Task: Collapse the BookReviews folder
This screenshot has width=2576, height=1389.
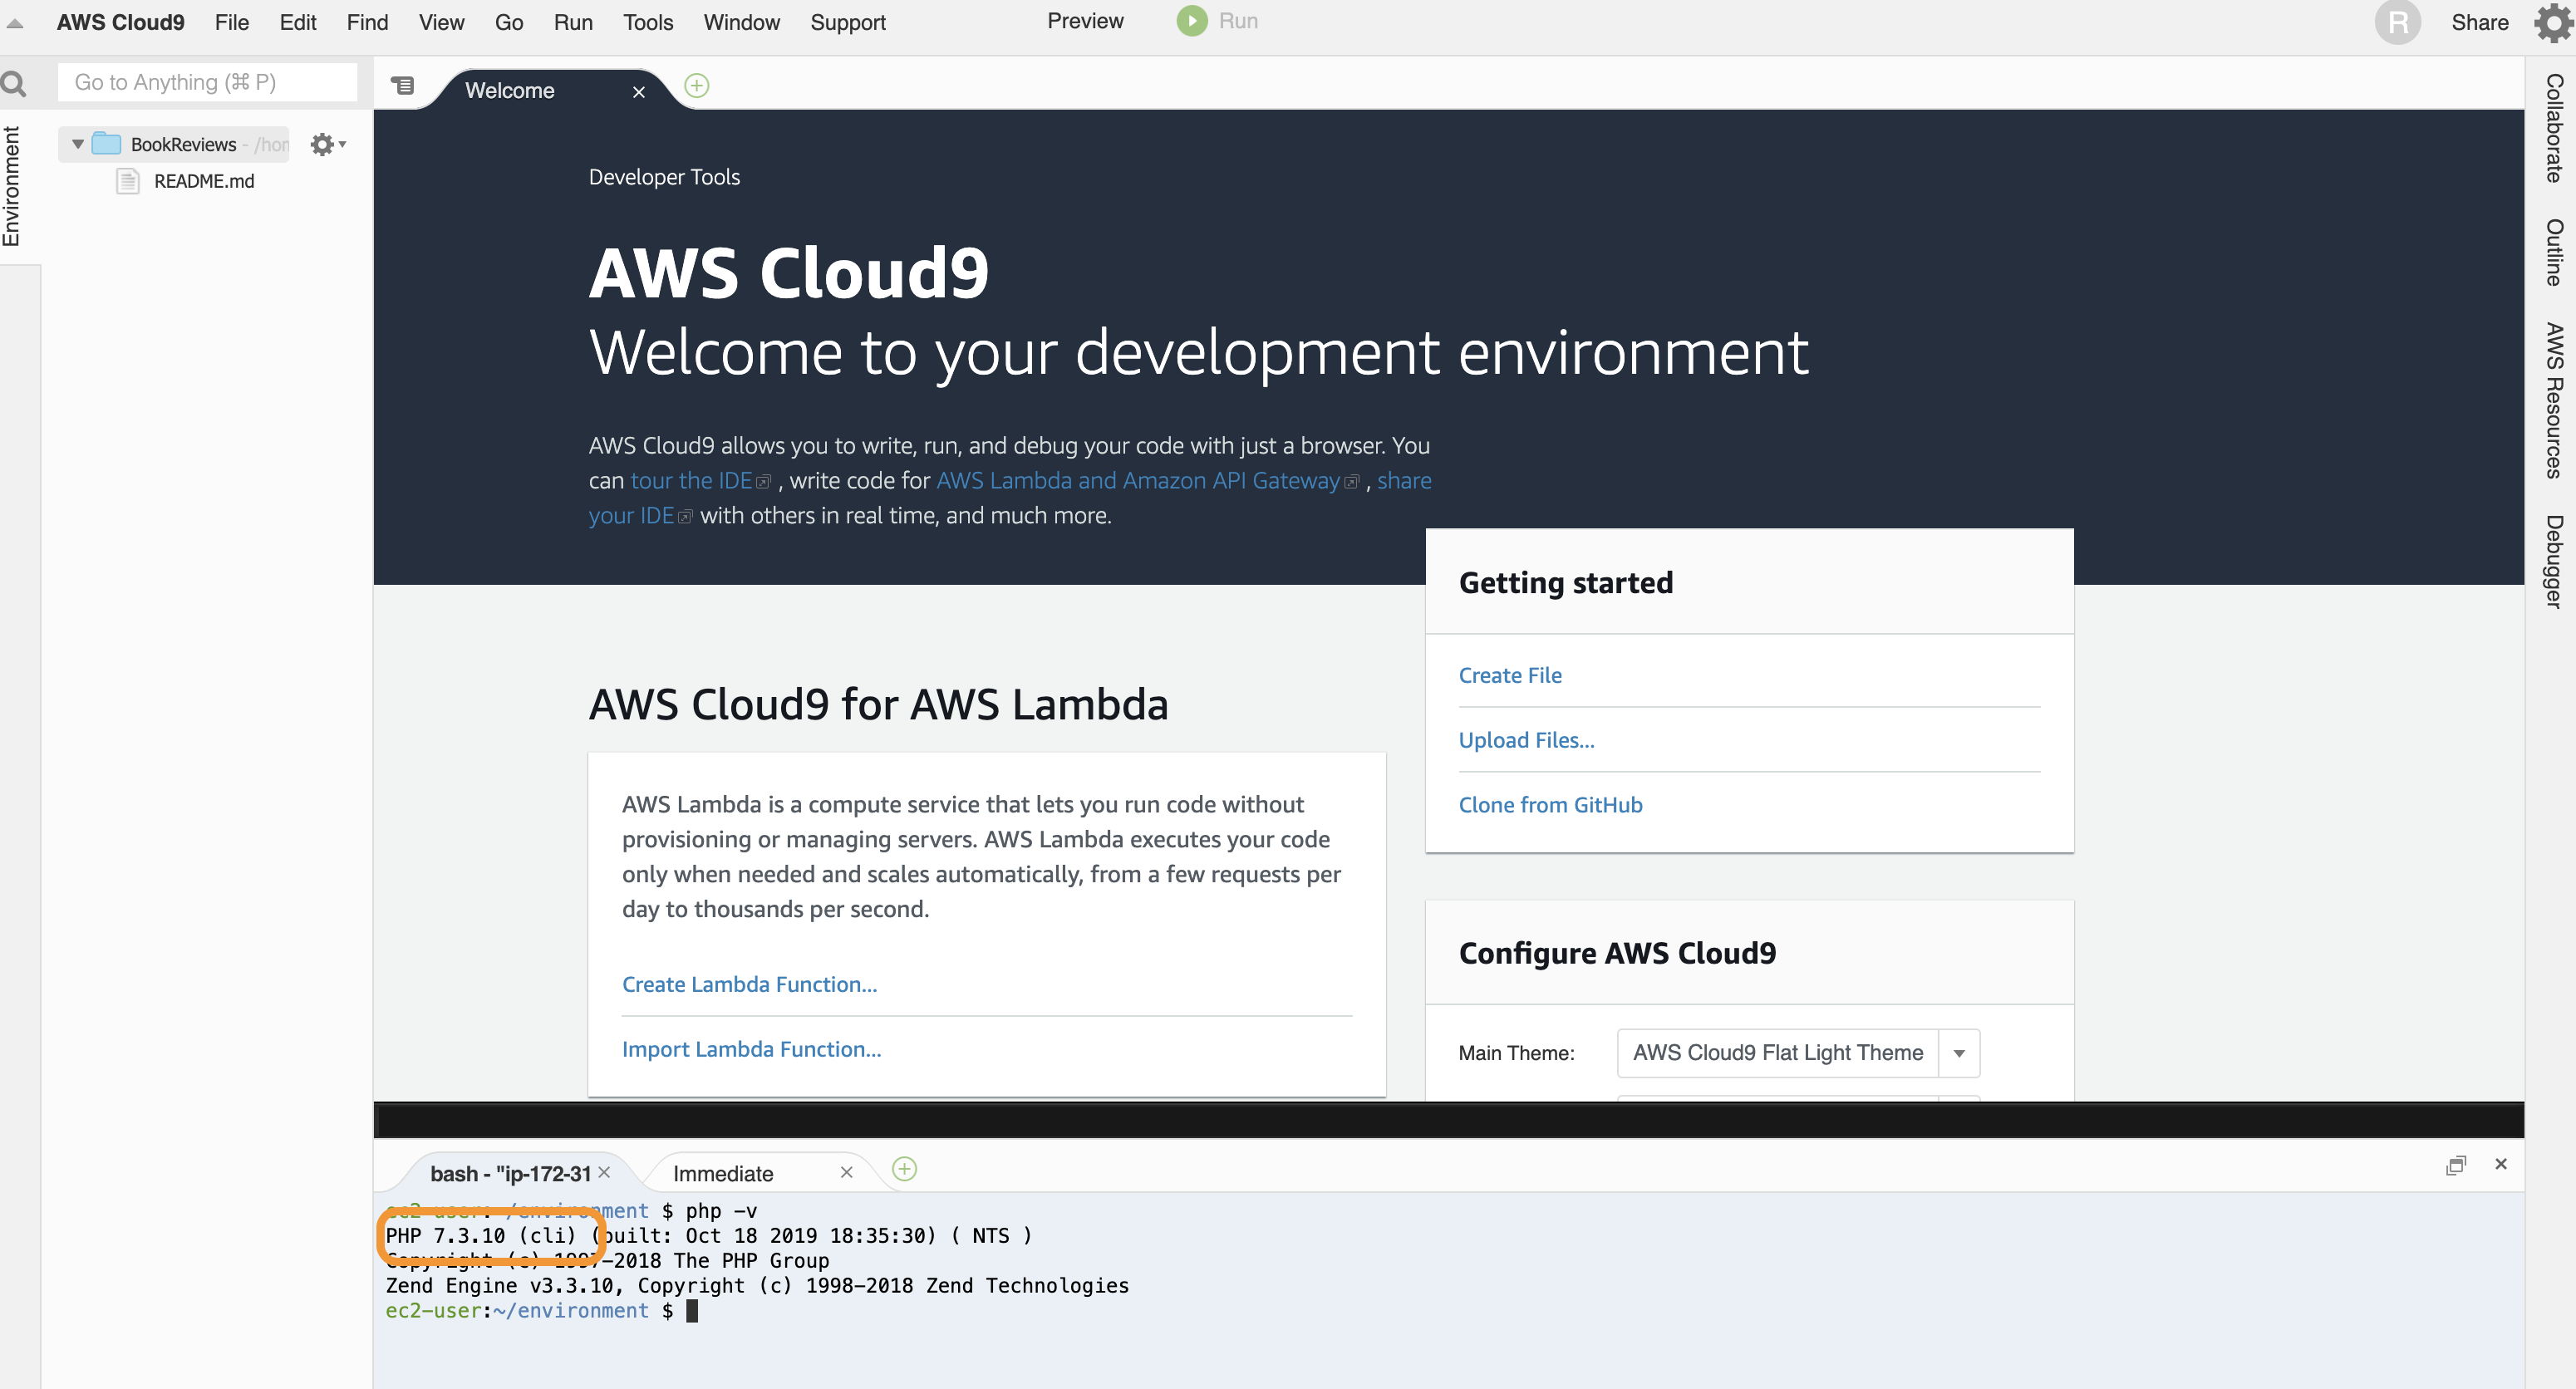Action: point(78,145)
